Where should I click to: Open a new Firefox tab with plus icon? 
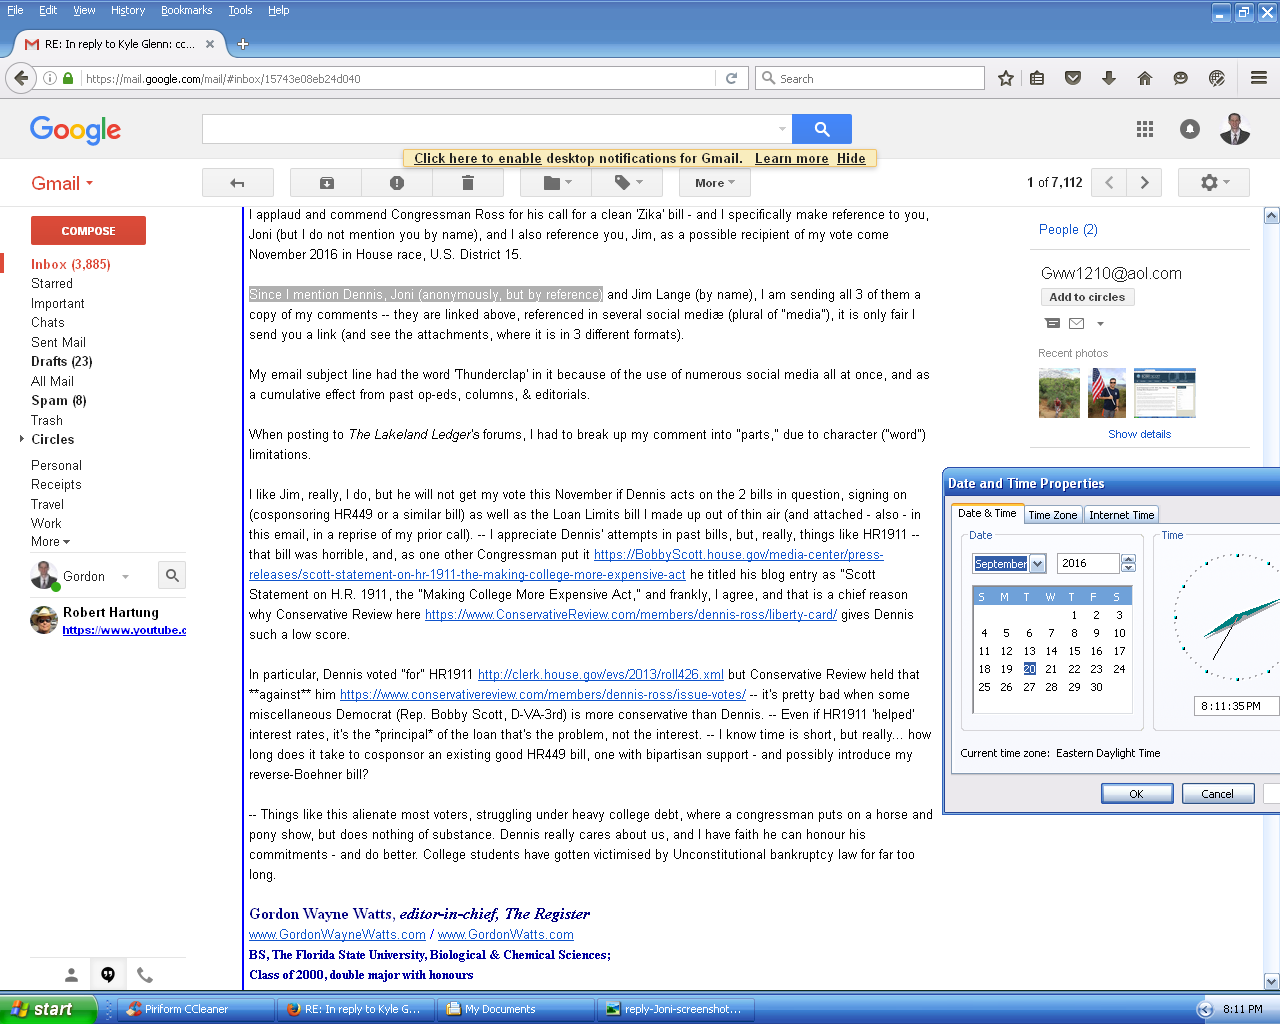[243, 44]
